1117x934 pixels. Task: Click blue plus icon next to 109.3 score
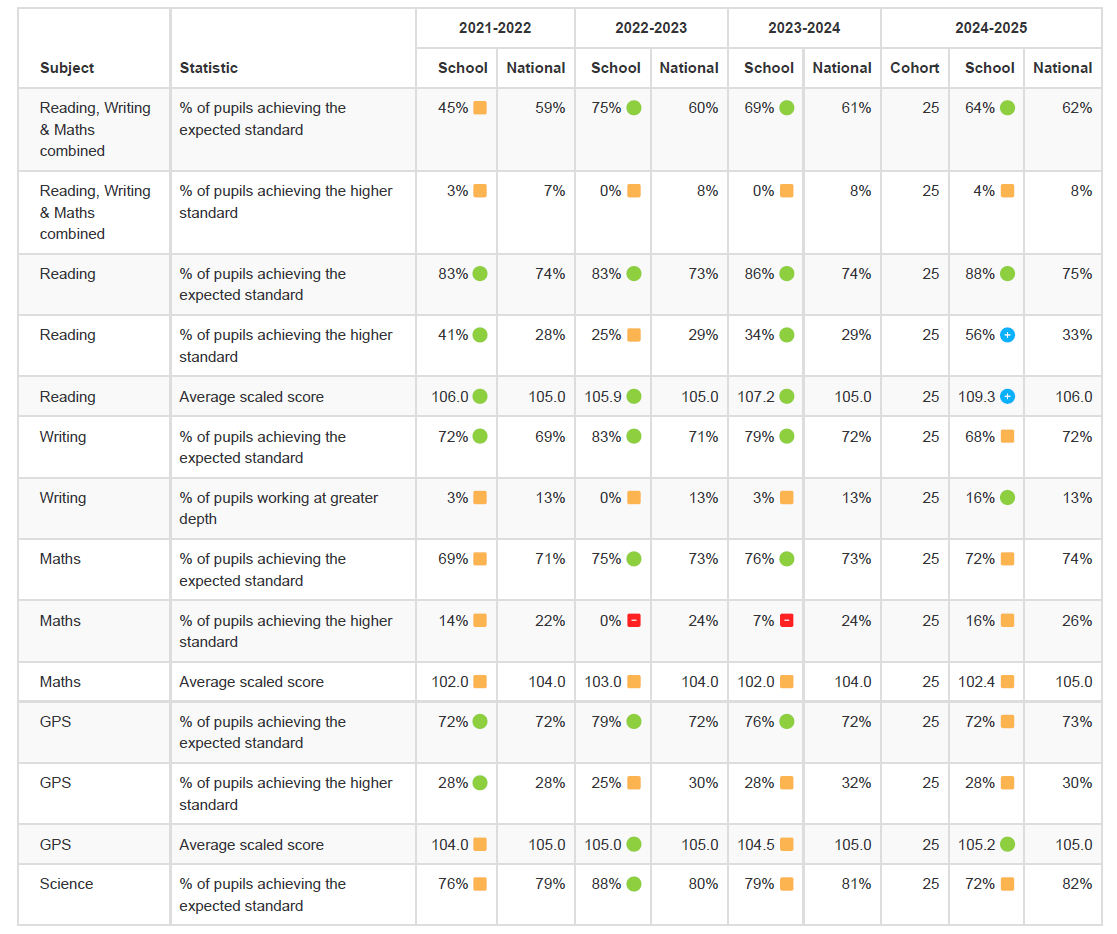1007,397
